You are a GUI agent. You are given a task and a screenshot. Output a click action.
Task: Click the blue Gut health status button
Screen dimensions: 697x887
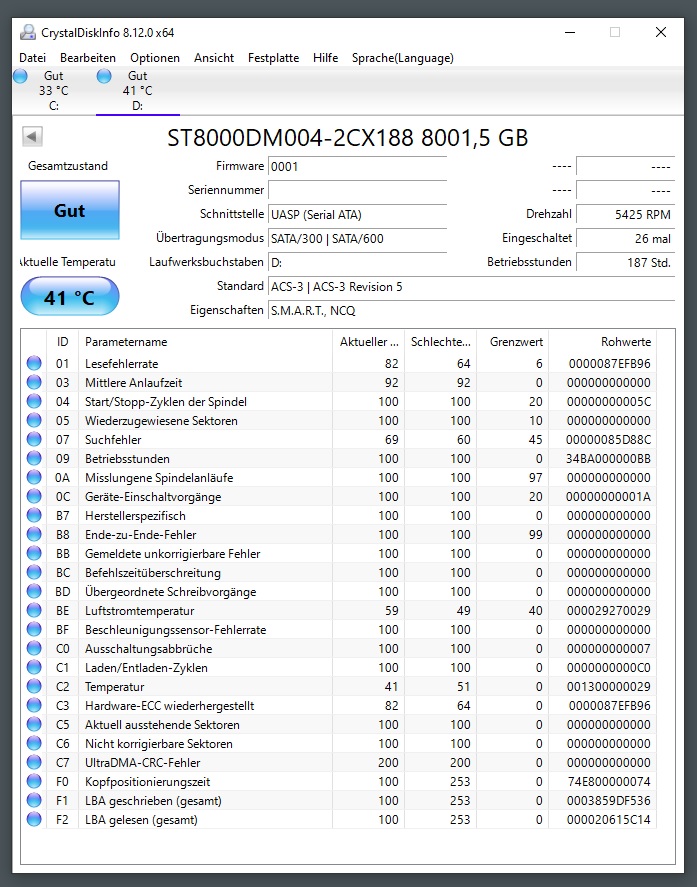[x=70, y=210]
